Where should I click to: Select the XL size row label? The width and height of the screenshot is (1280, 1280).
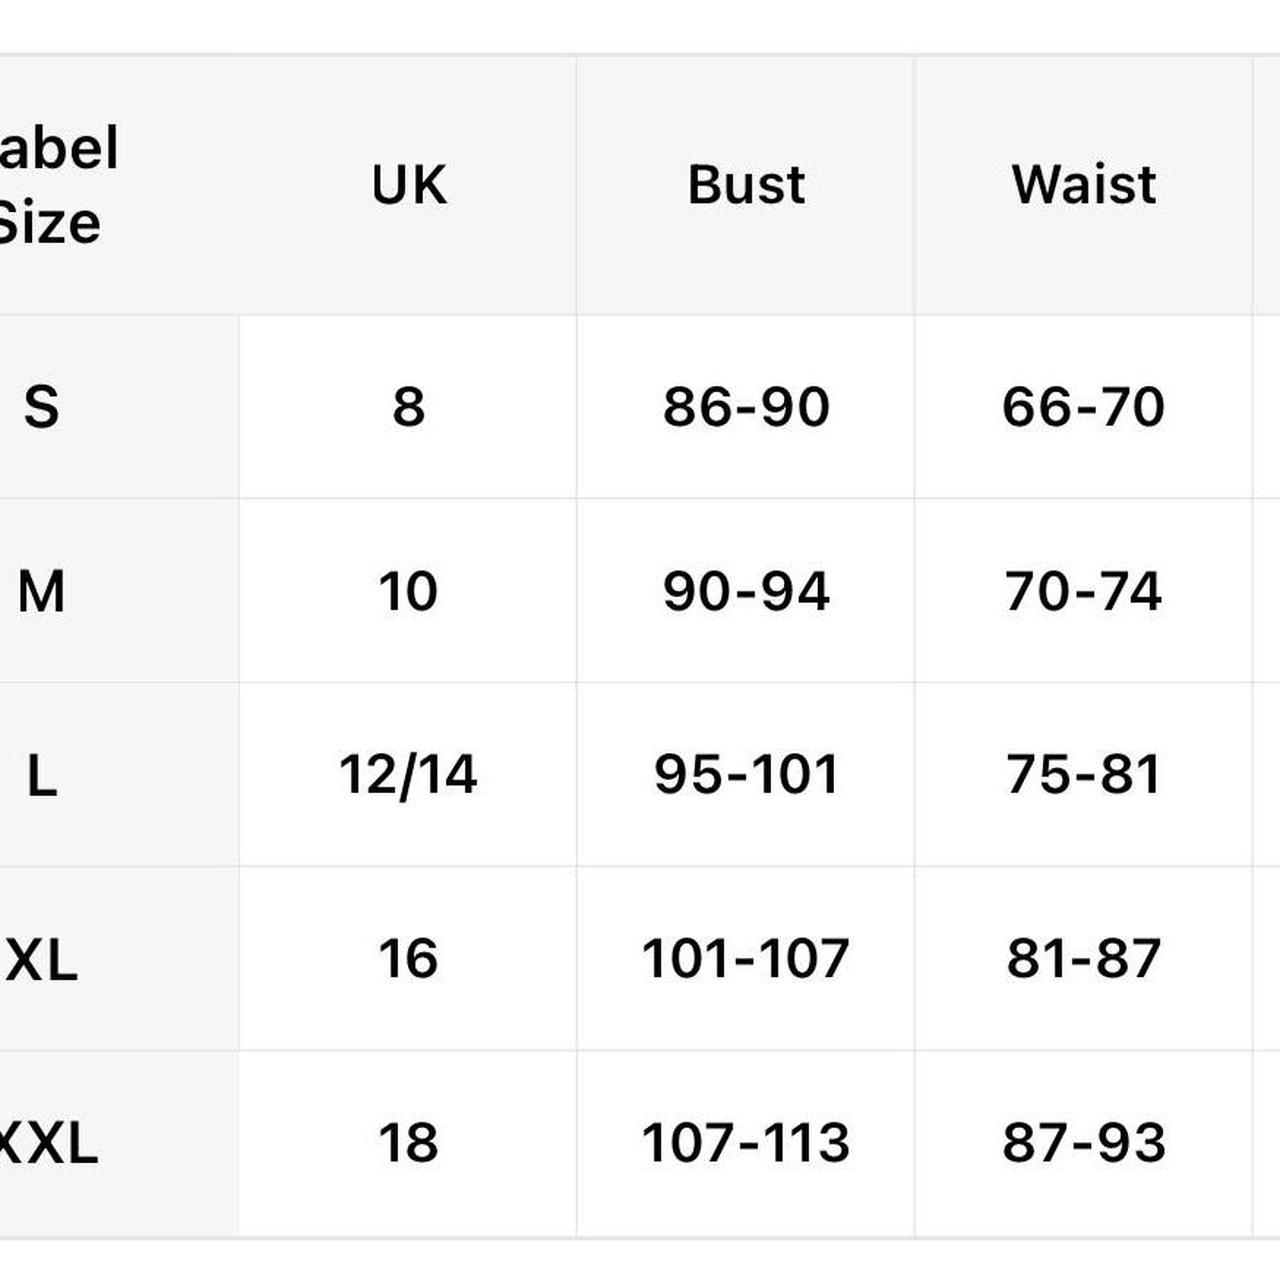tap(41, 959)
